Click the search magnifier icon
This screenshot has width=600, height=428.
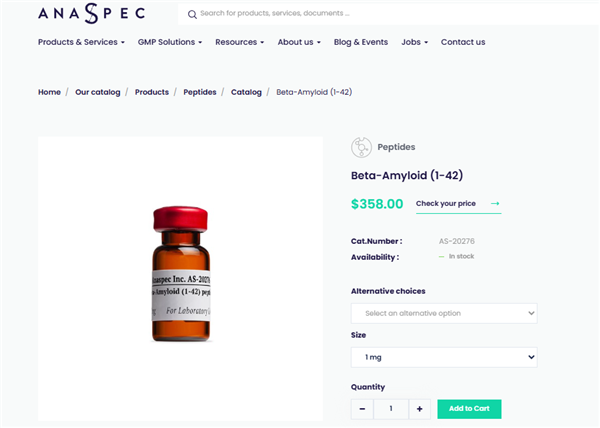[192, 14]
